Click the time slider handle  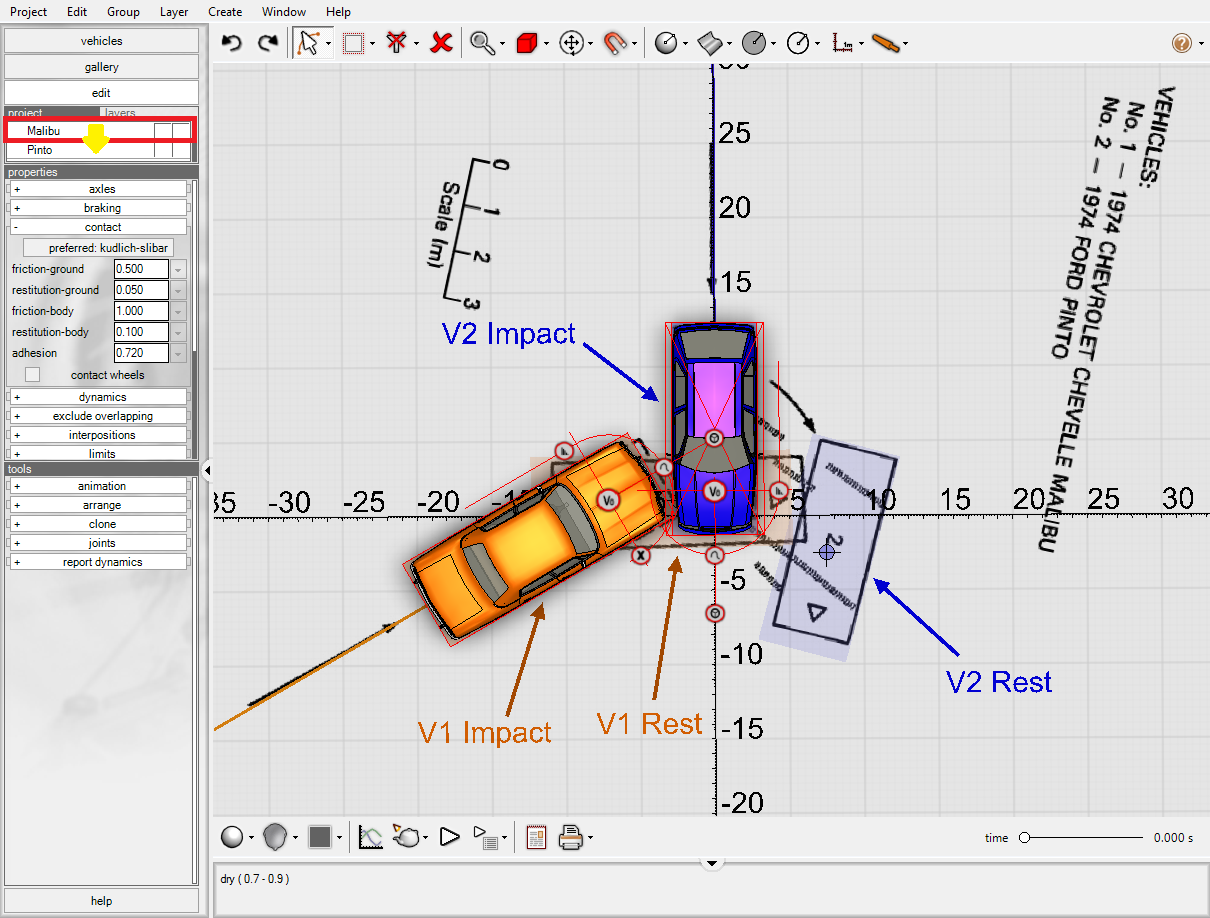coord(1024,838)
